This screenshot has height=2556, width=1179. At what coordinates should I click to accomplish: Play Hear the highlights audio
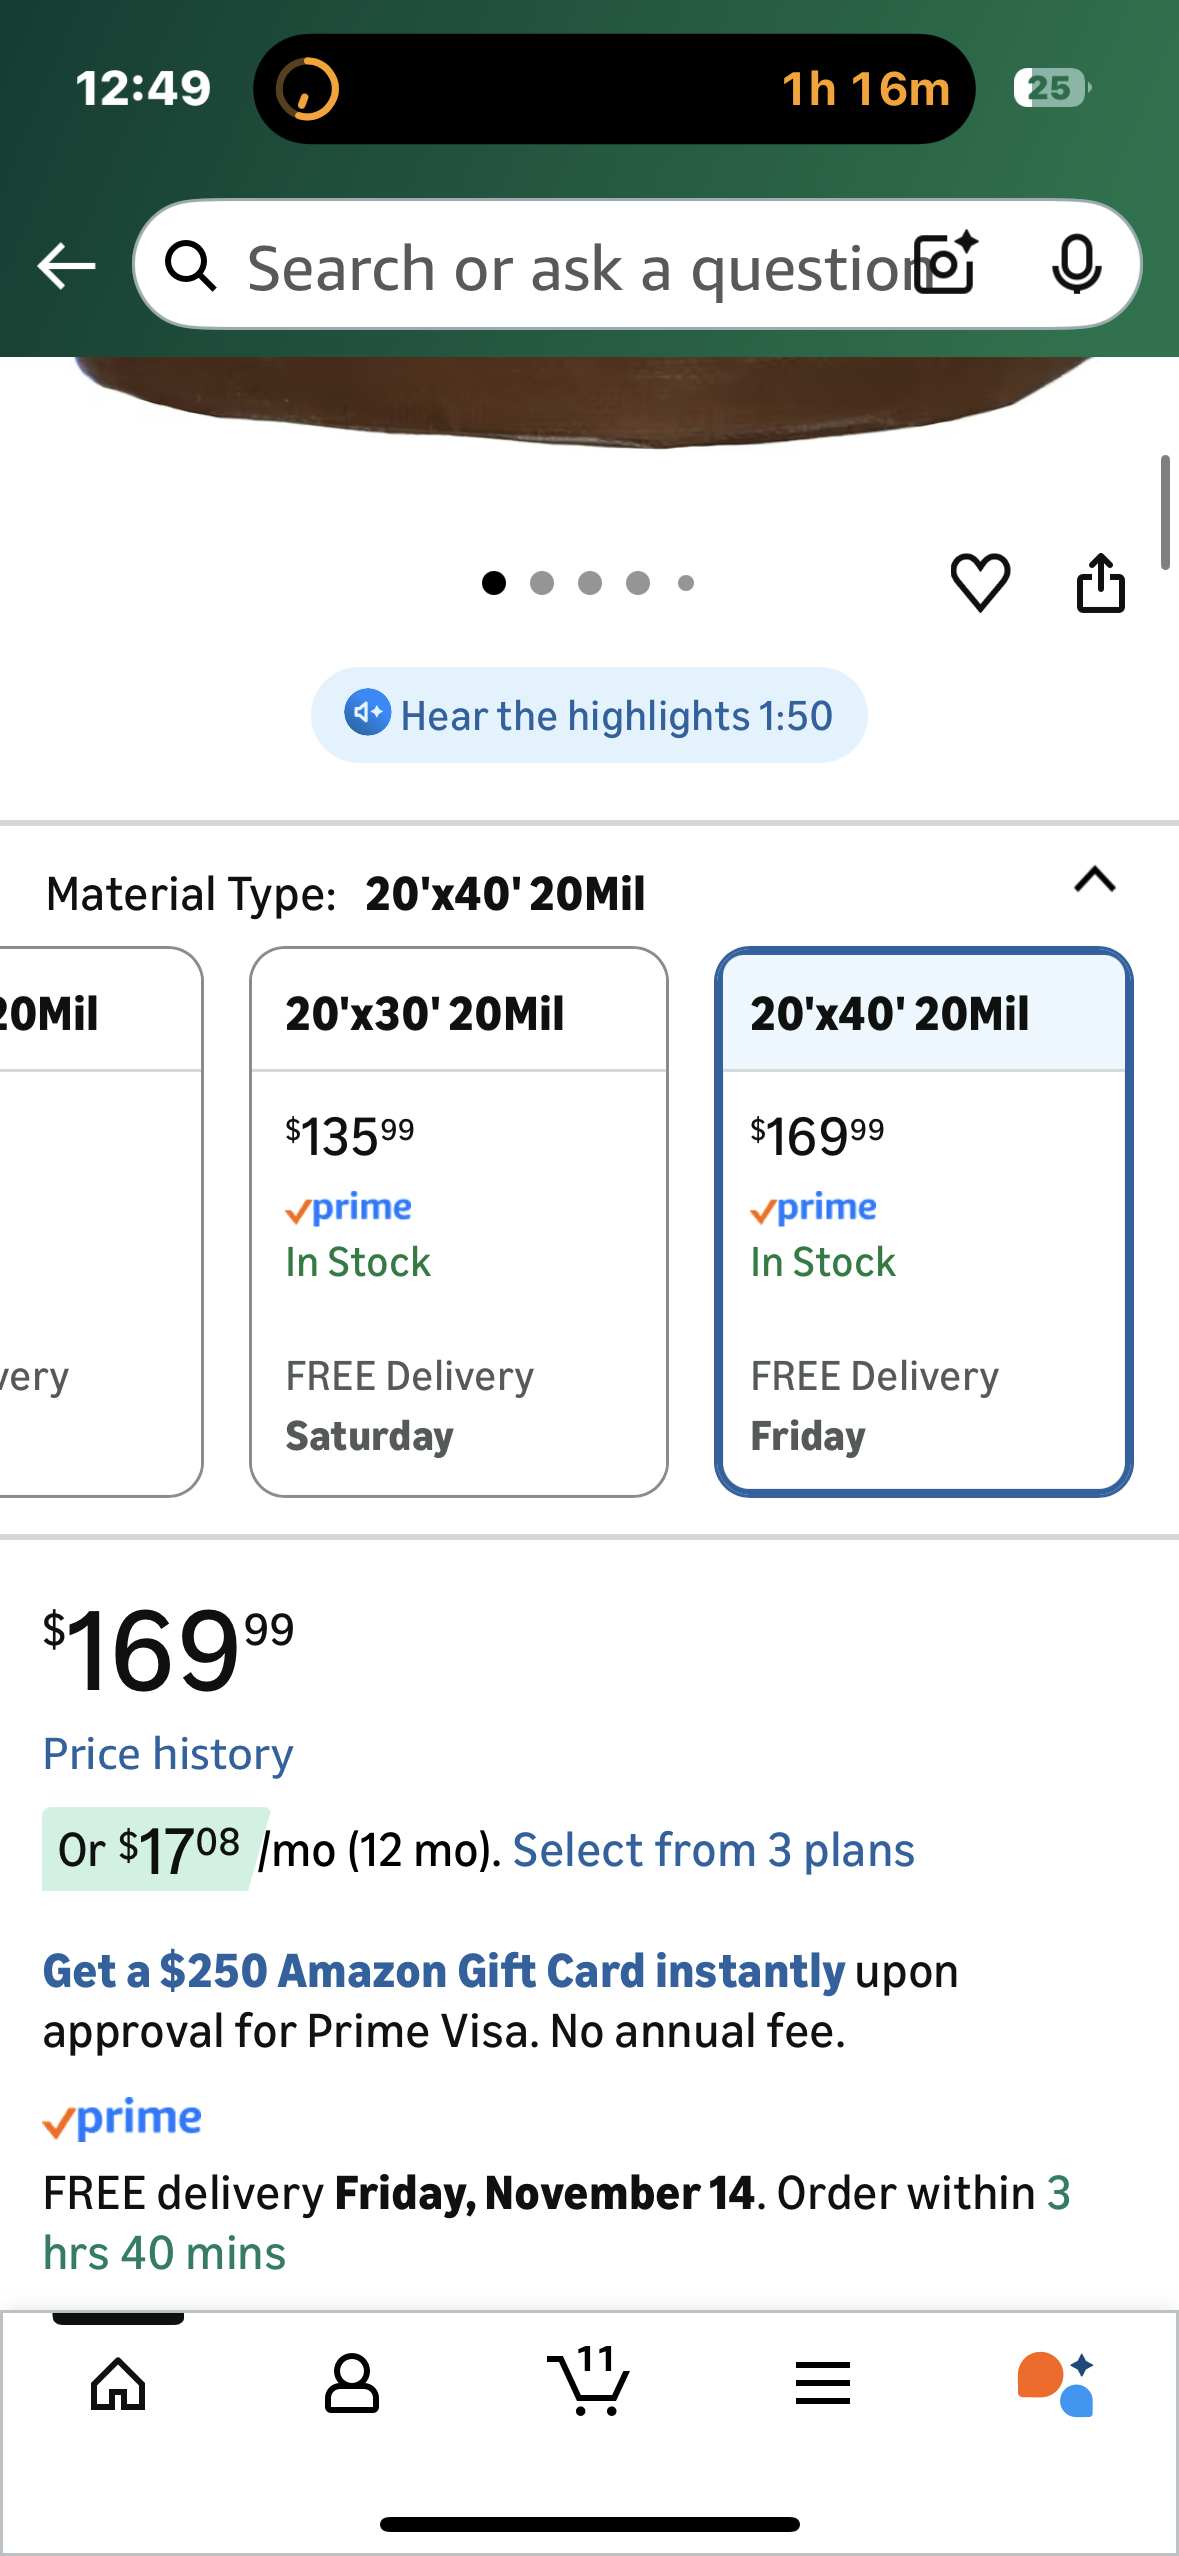pos(588,716)
